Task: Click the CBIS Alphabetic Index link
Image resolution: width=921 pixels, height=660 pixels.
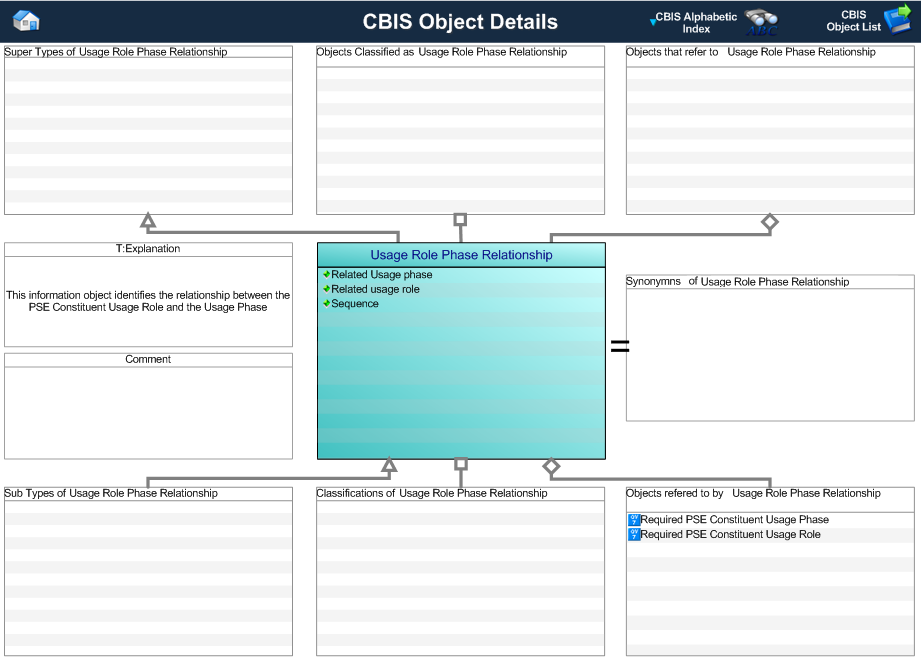Action: [696, 22]
